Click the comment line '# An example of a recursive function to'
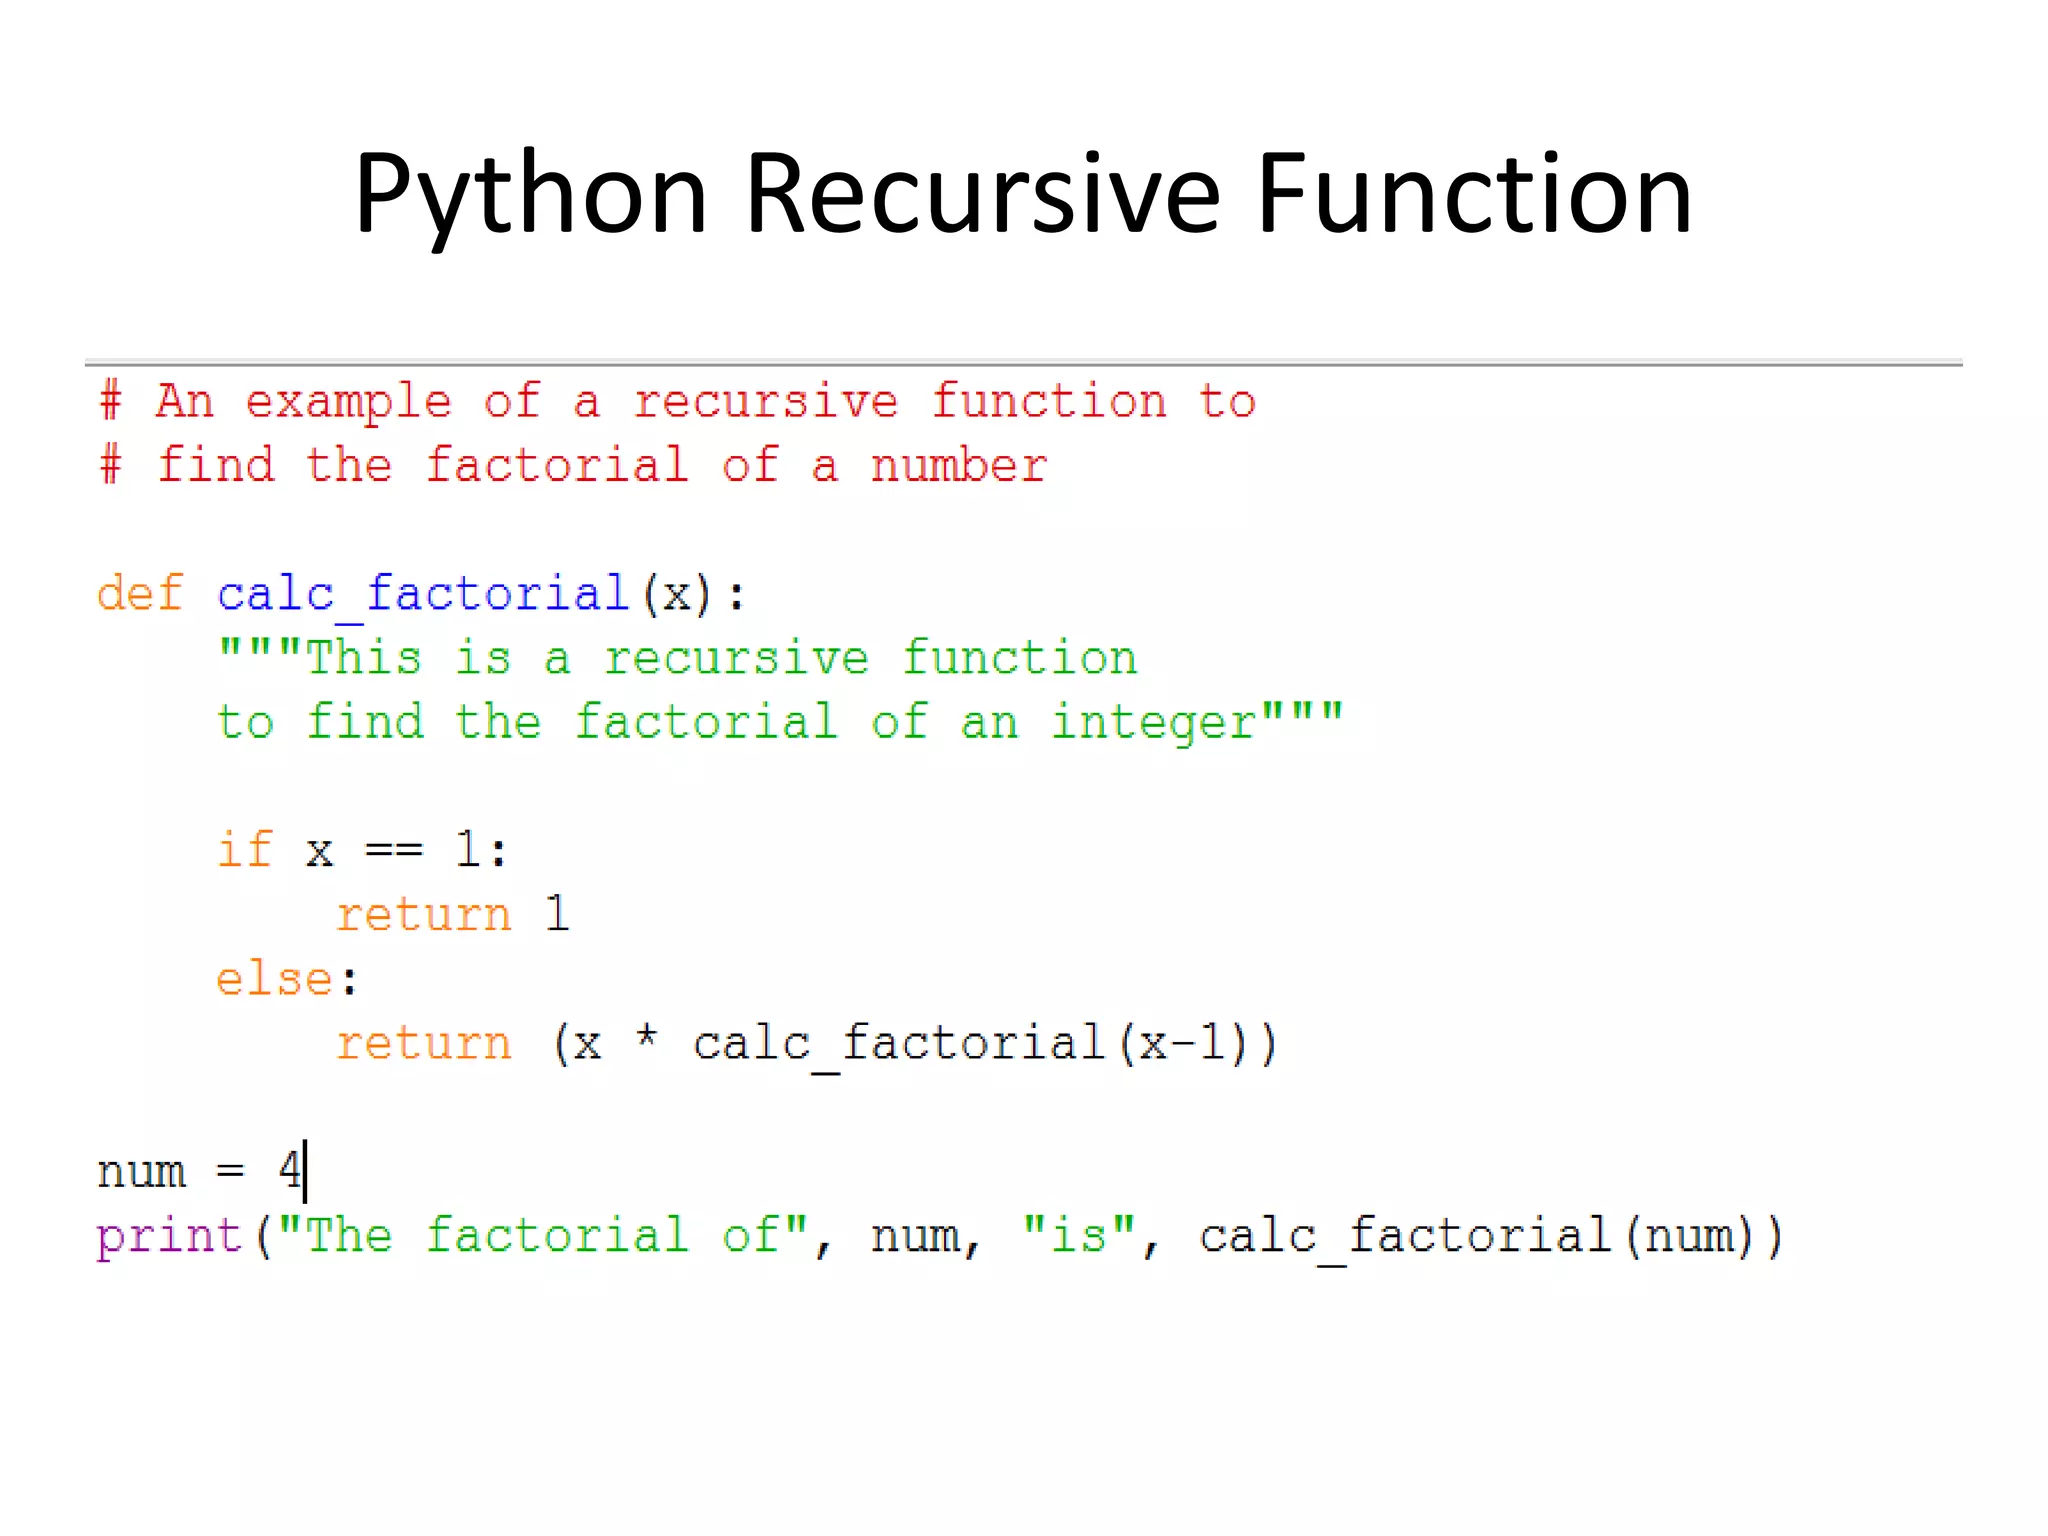The image size is (2048, 1536). coord(678,403)
